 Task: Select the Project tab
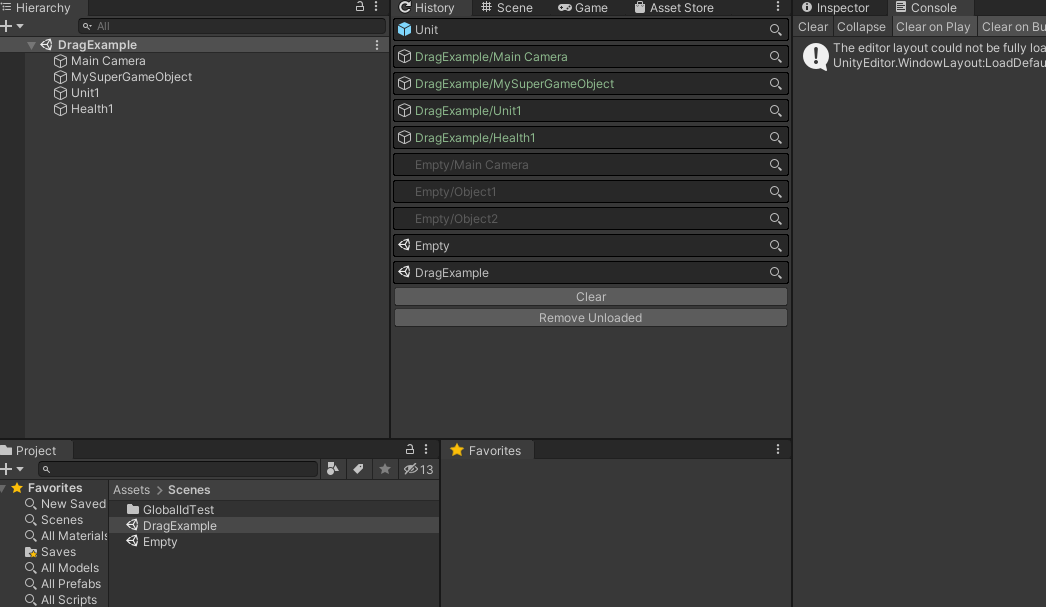click(29, 450)
